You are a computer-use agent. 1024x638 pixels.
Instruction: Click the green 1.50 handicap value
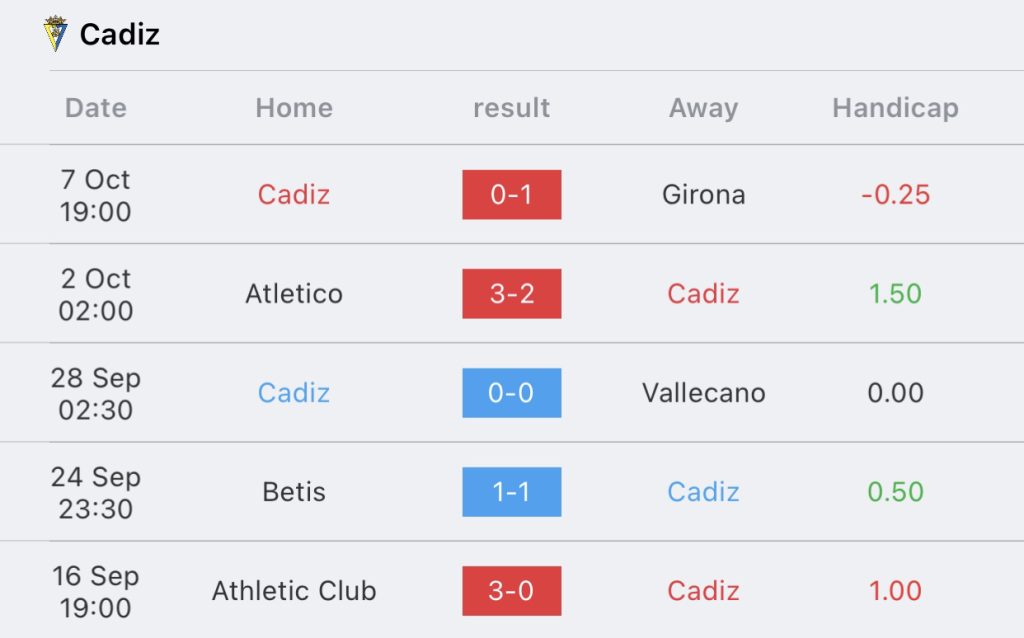[895, 294]
